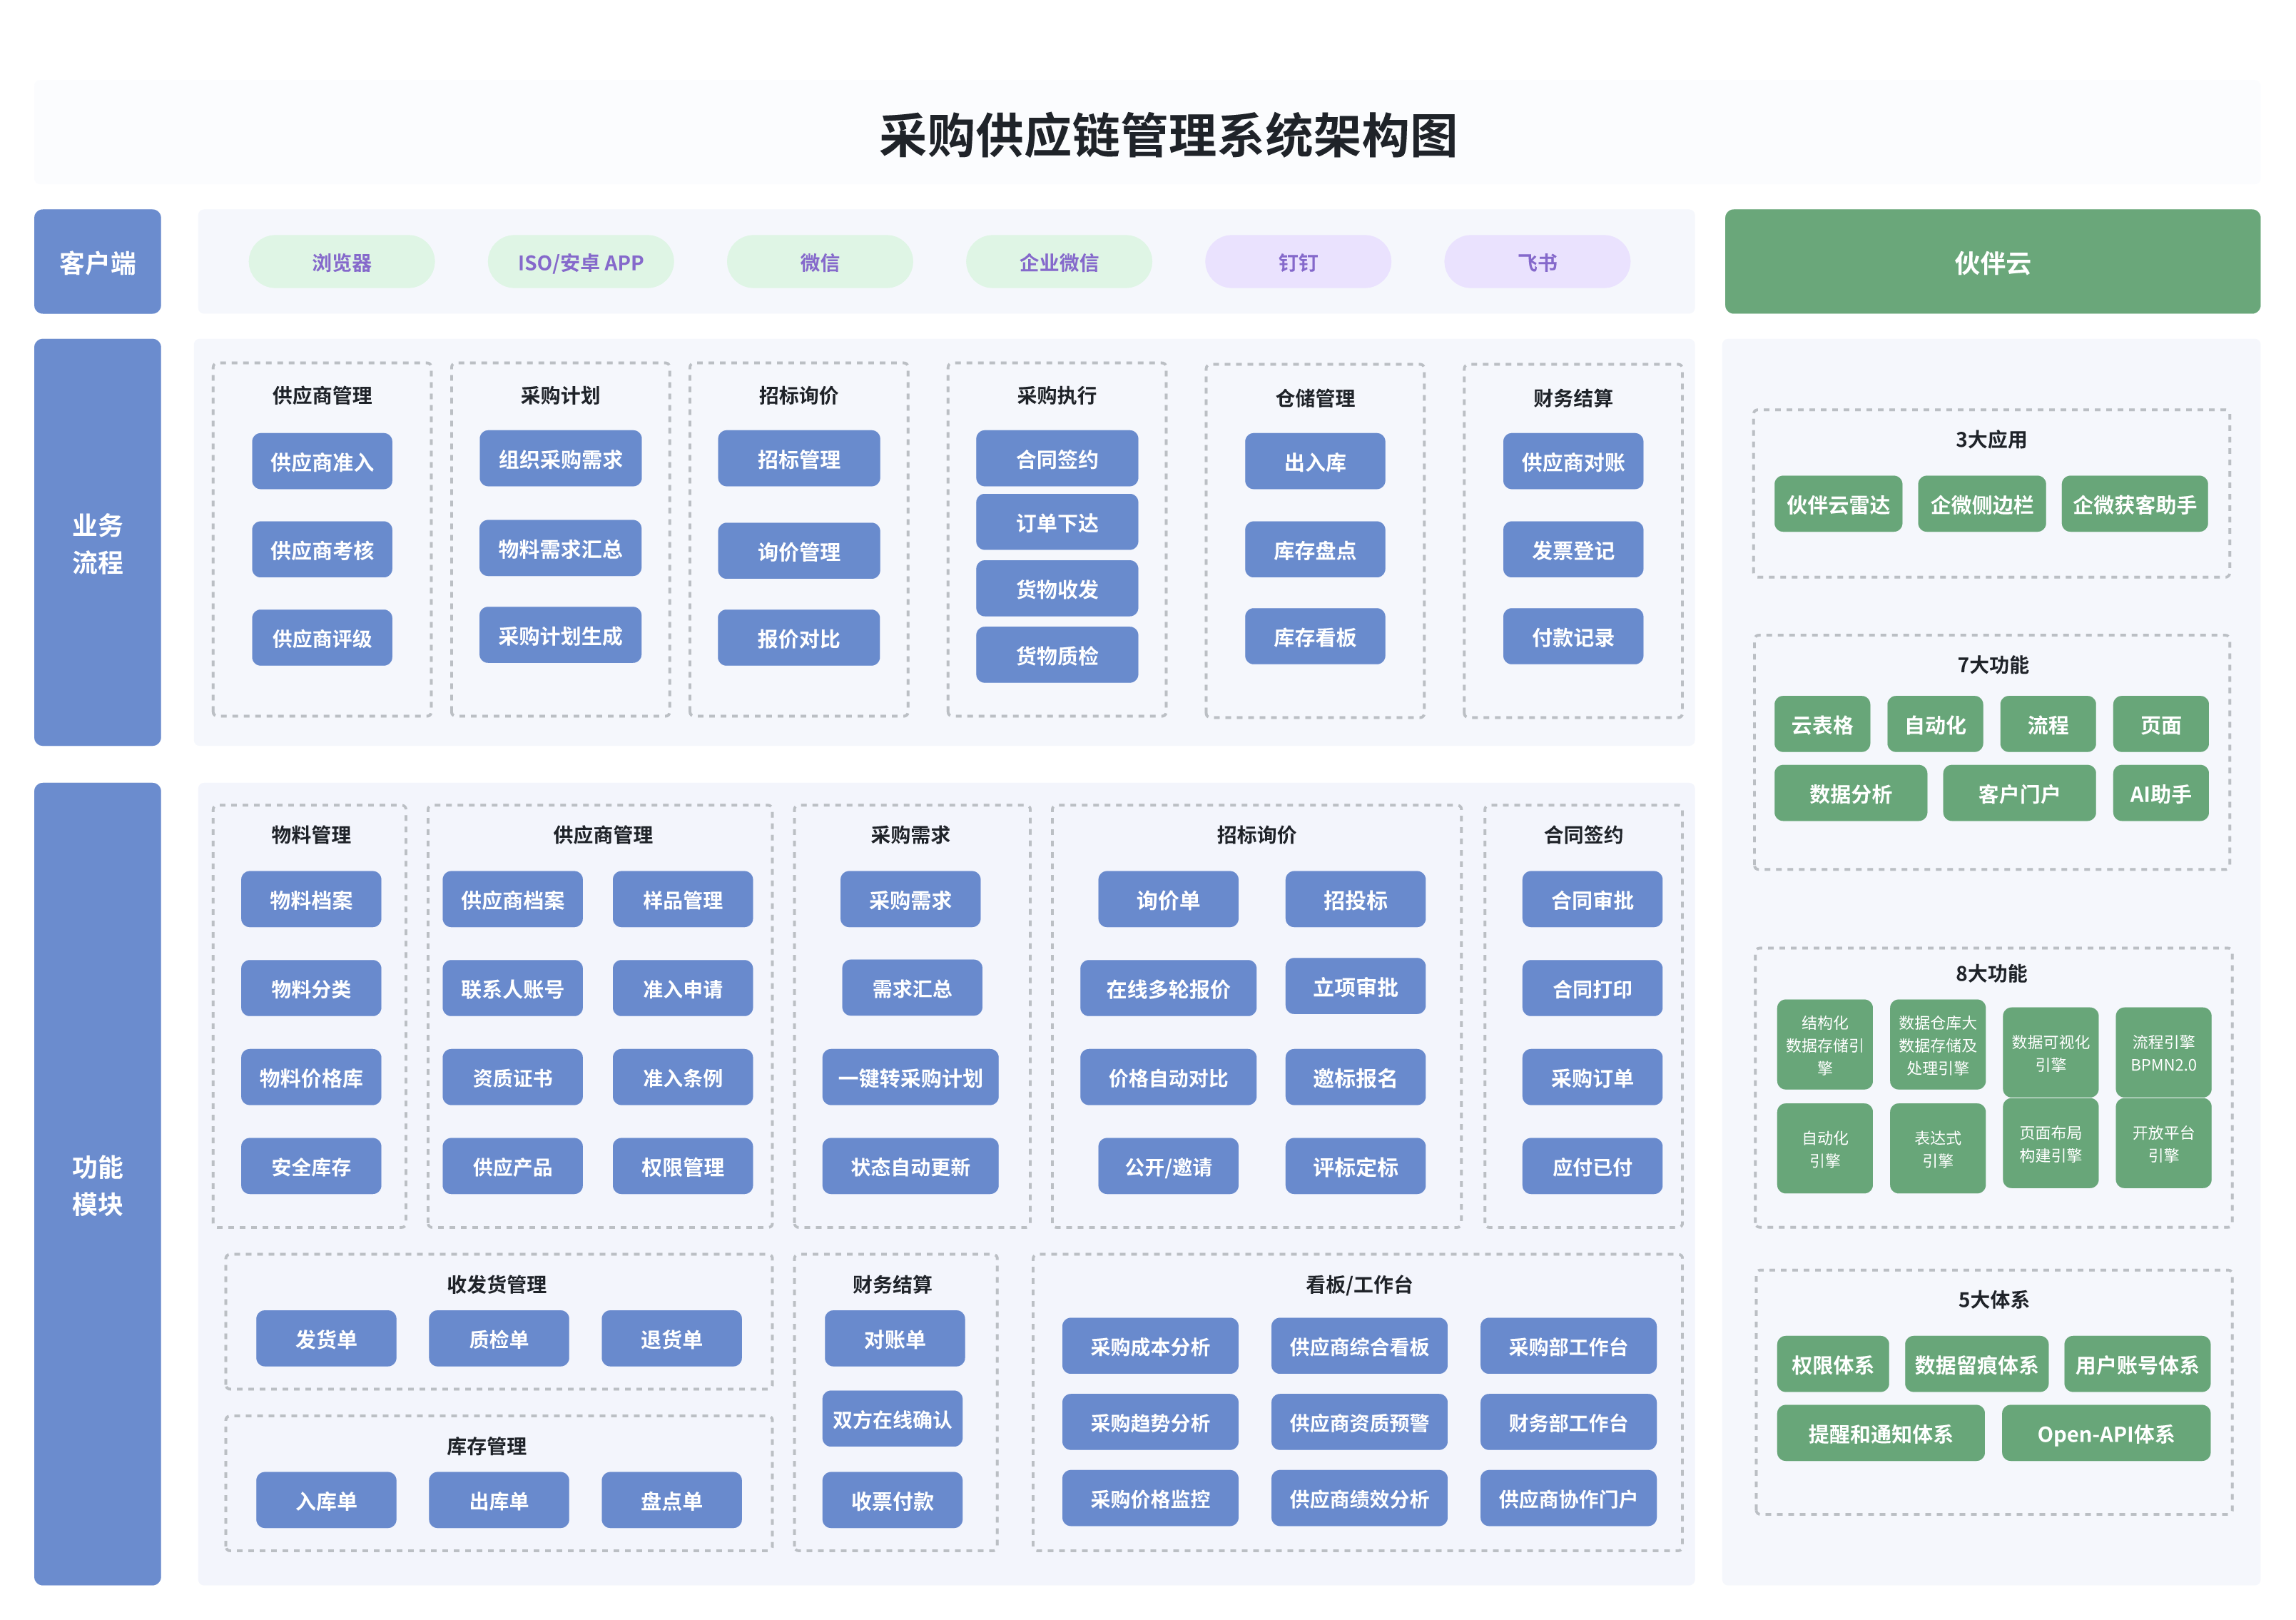Select the 供应商绩效分析 block
The height and width of the screenshot is (1620, 2296).
(1358, 1498)
